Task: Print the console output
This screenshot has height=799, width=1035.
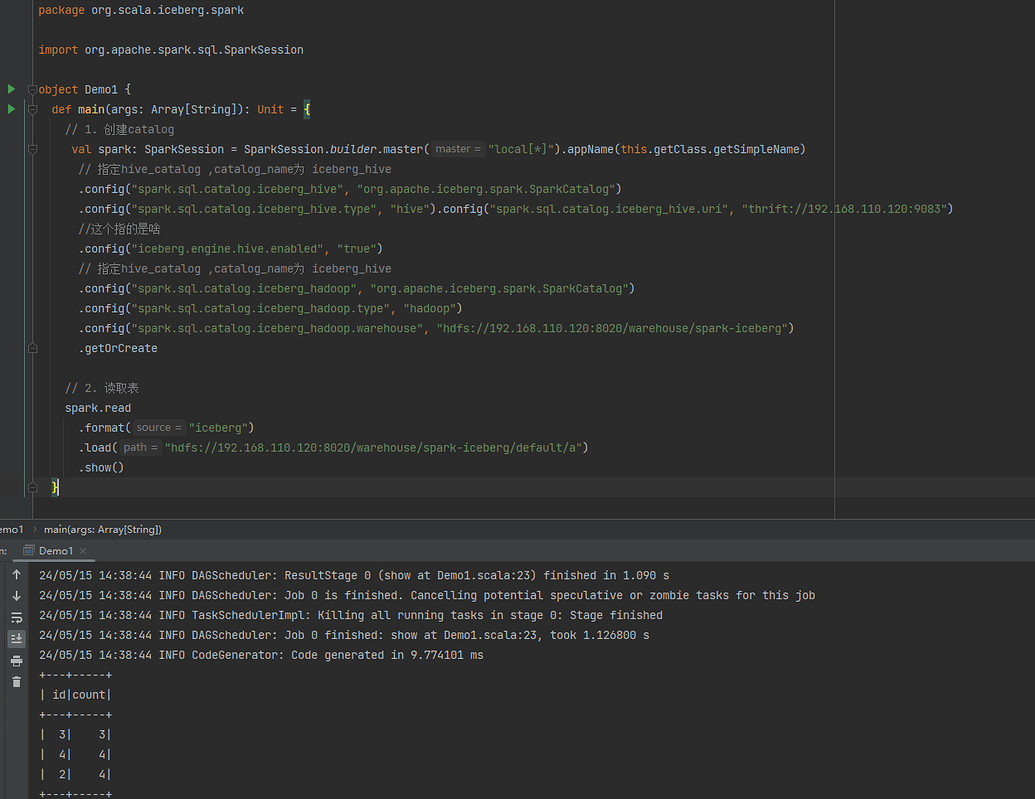Action: pos(16,661)
